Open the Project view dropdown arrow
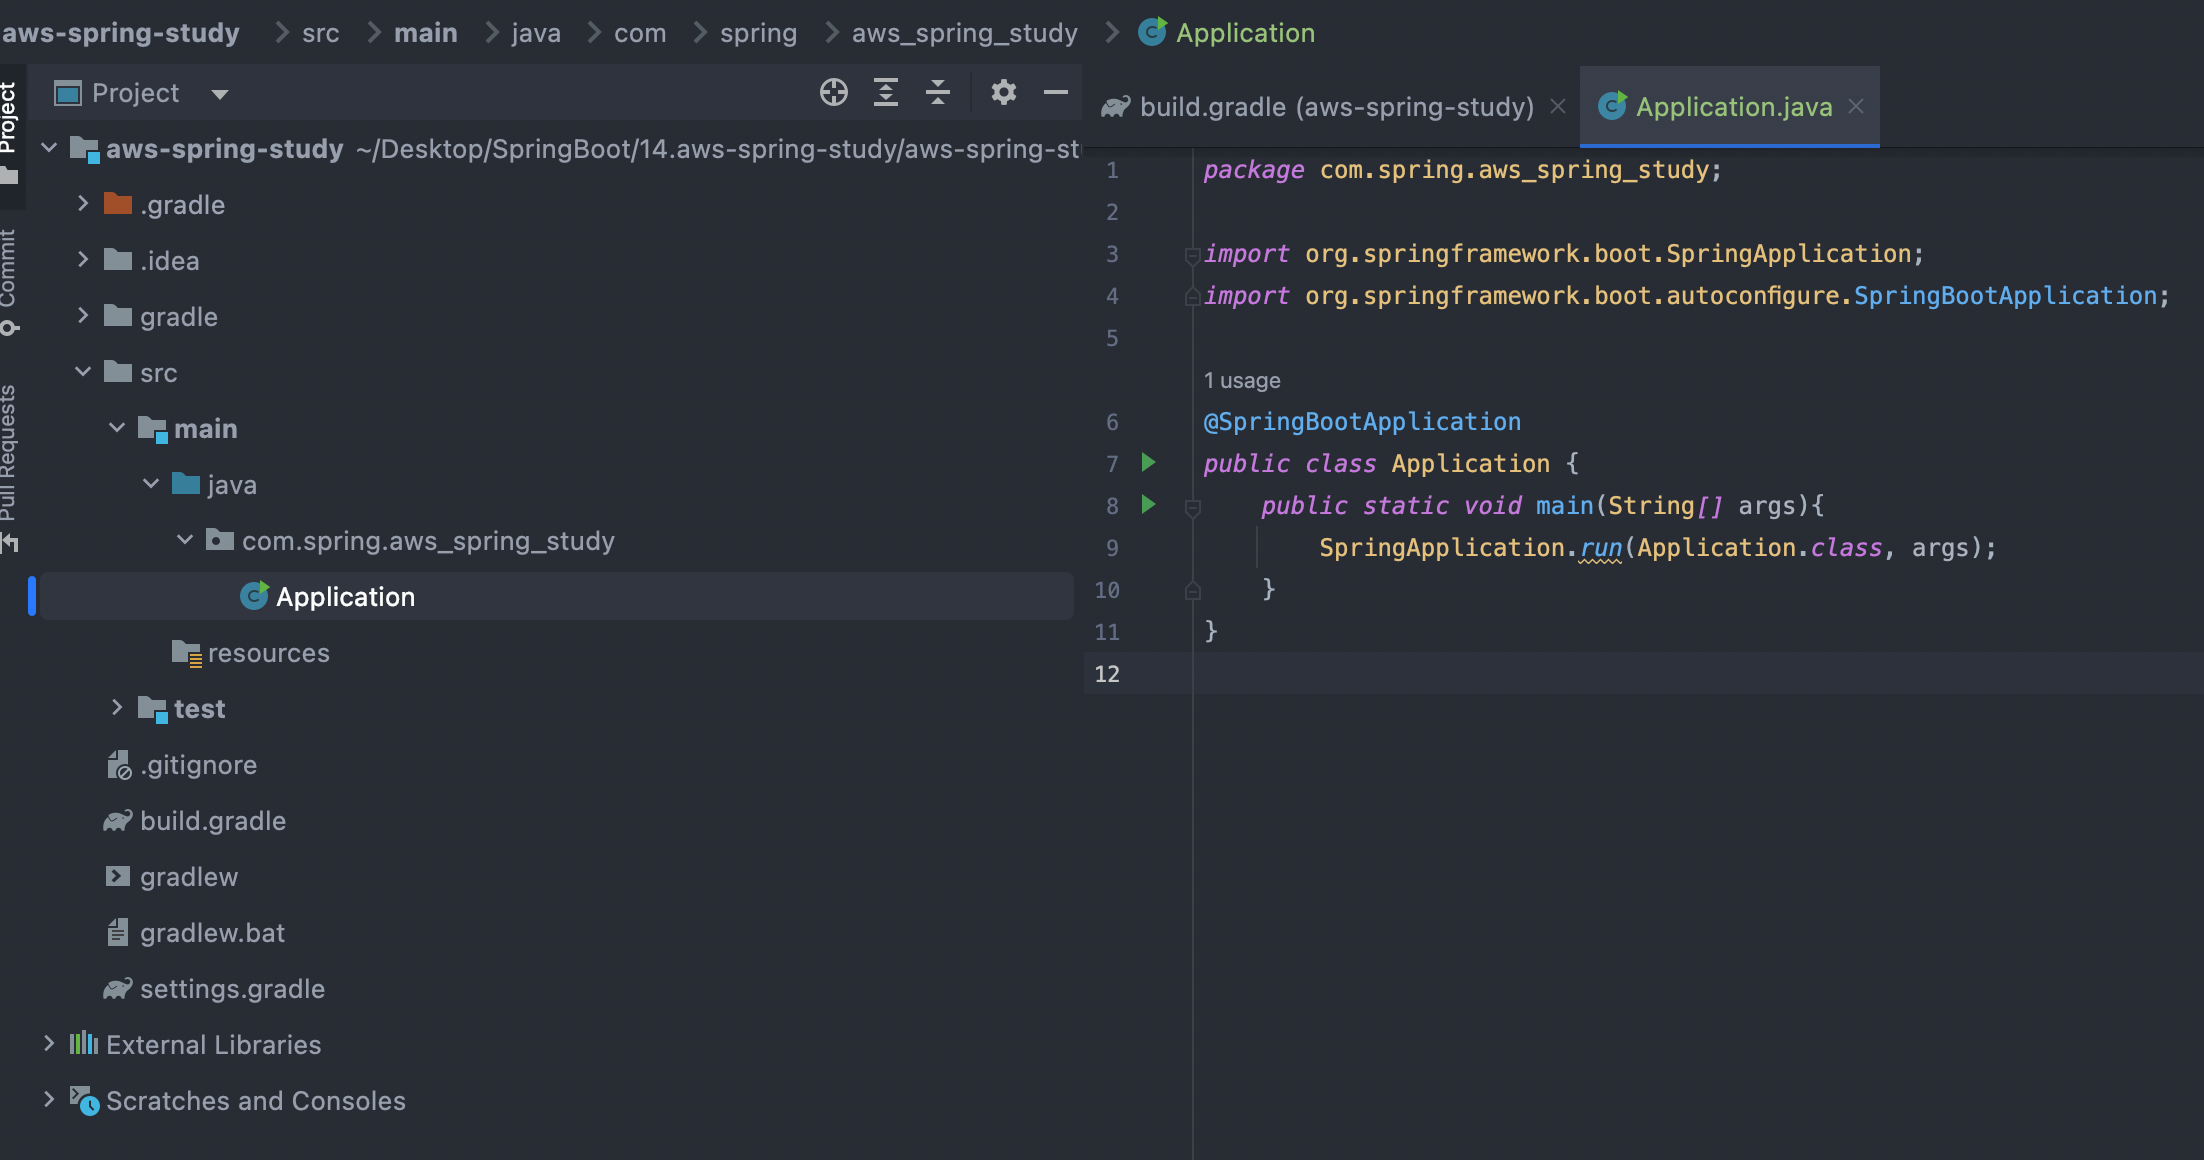Viewport: 2204px width, 1160px height. point(220,94)
